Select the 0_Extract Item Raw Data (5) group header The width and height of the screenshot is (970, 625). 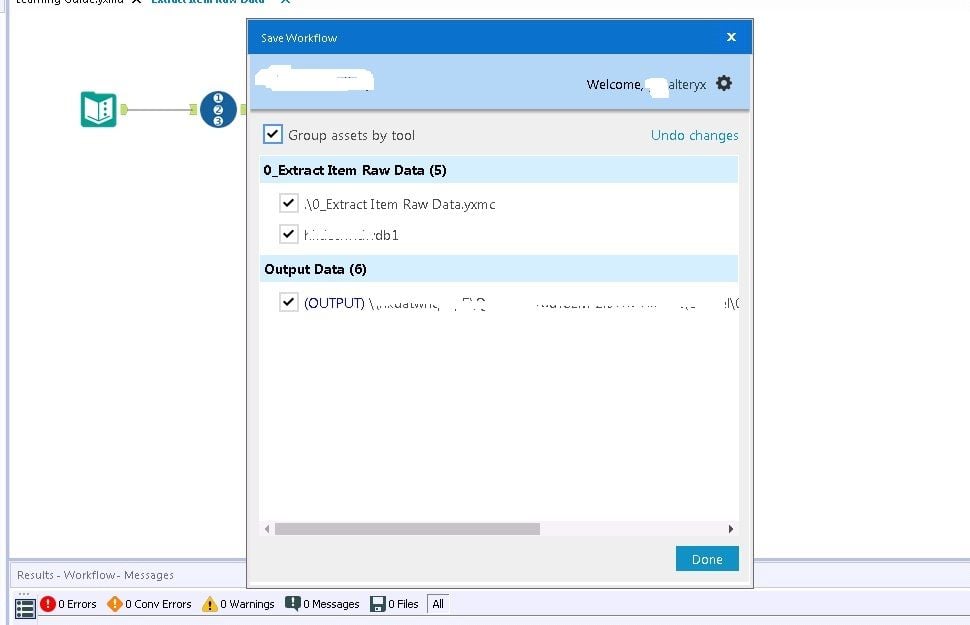point(499,170)
